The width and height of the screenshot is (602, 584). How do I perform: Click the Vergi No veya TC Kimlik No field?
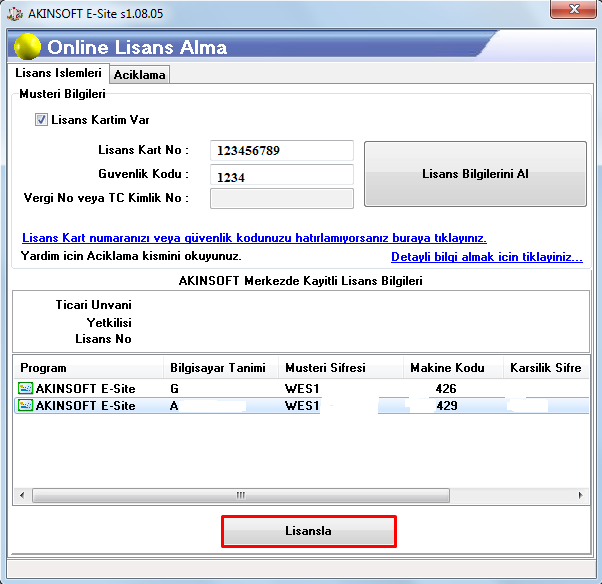coord(282,198)
